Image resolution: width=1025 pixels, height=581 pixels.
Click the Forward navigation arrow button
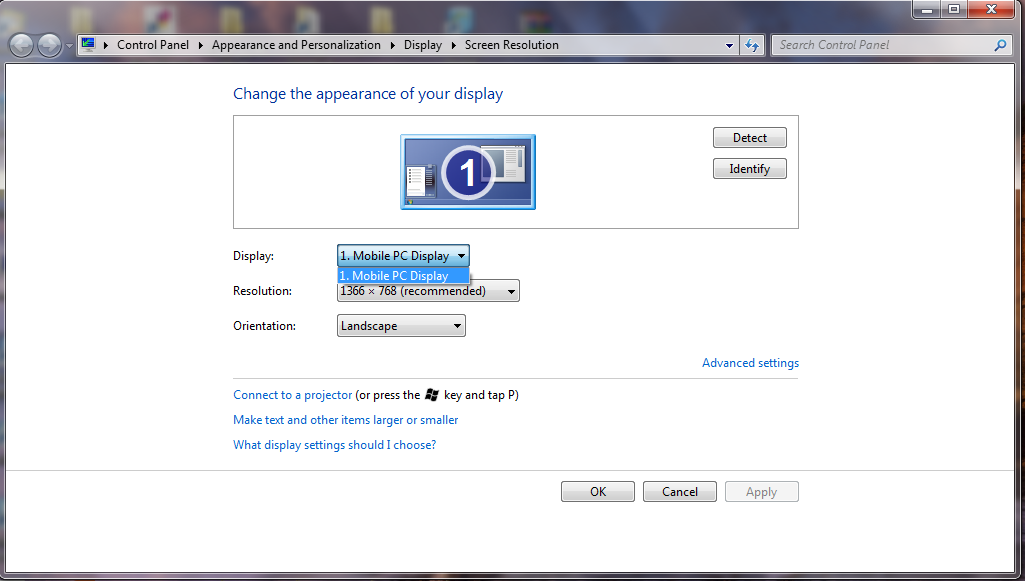click(49, 45)
